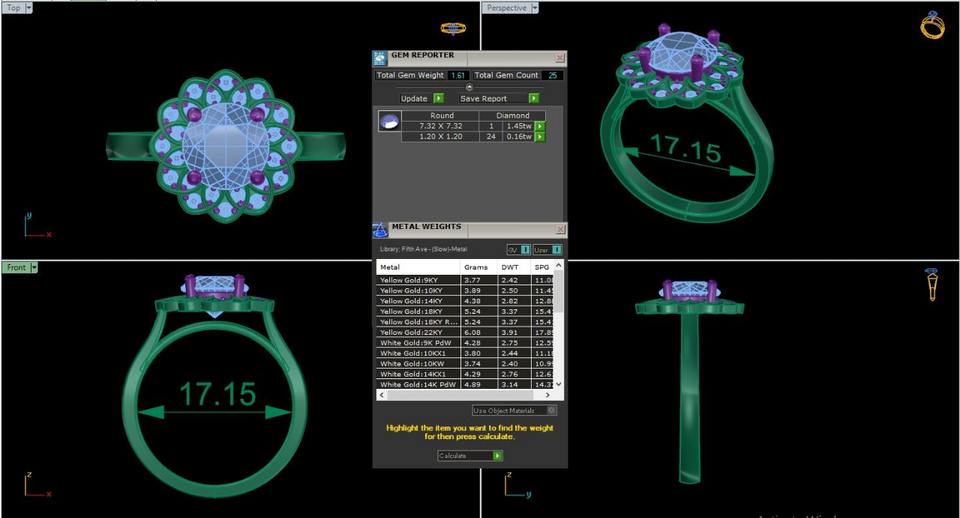The height and width of the screenshot is (518, 960).
Task: Click scroll right arrow under metal list
Action: pyautogui.click(x=547, y=395)
